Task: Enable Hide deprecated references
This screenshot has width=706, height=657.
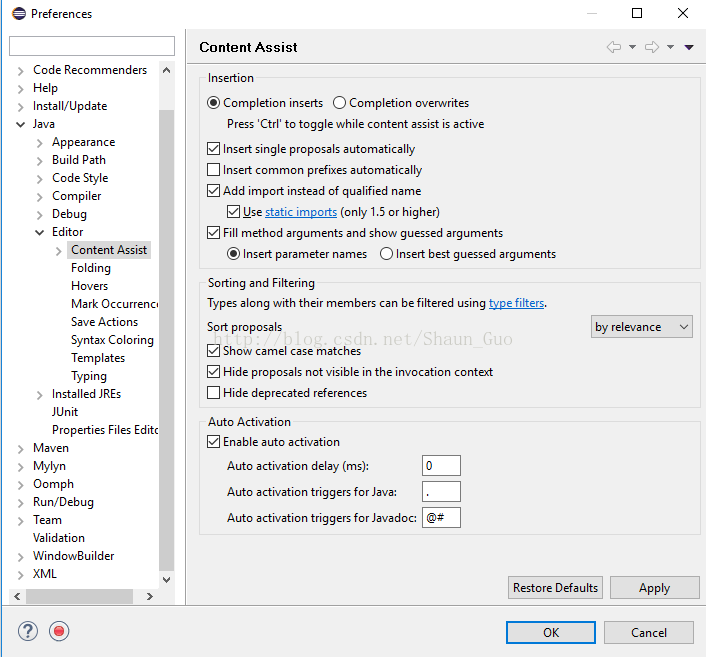Action: [x=213, y=393]
